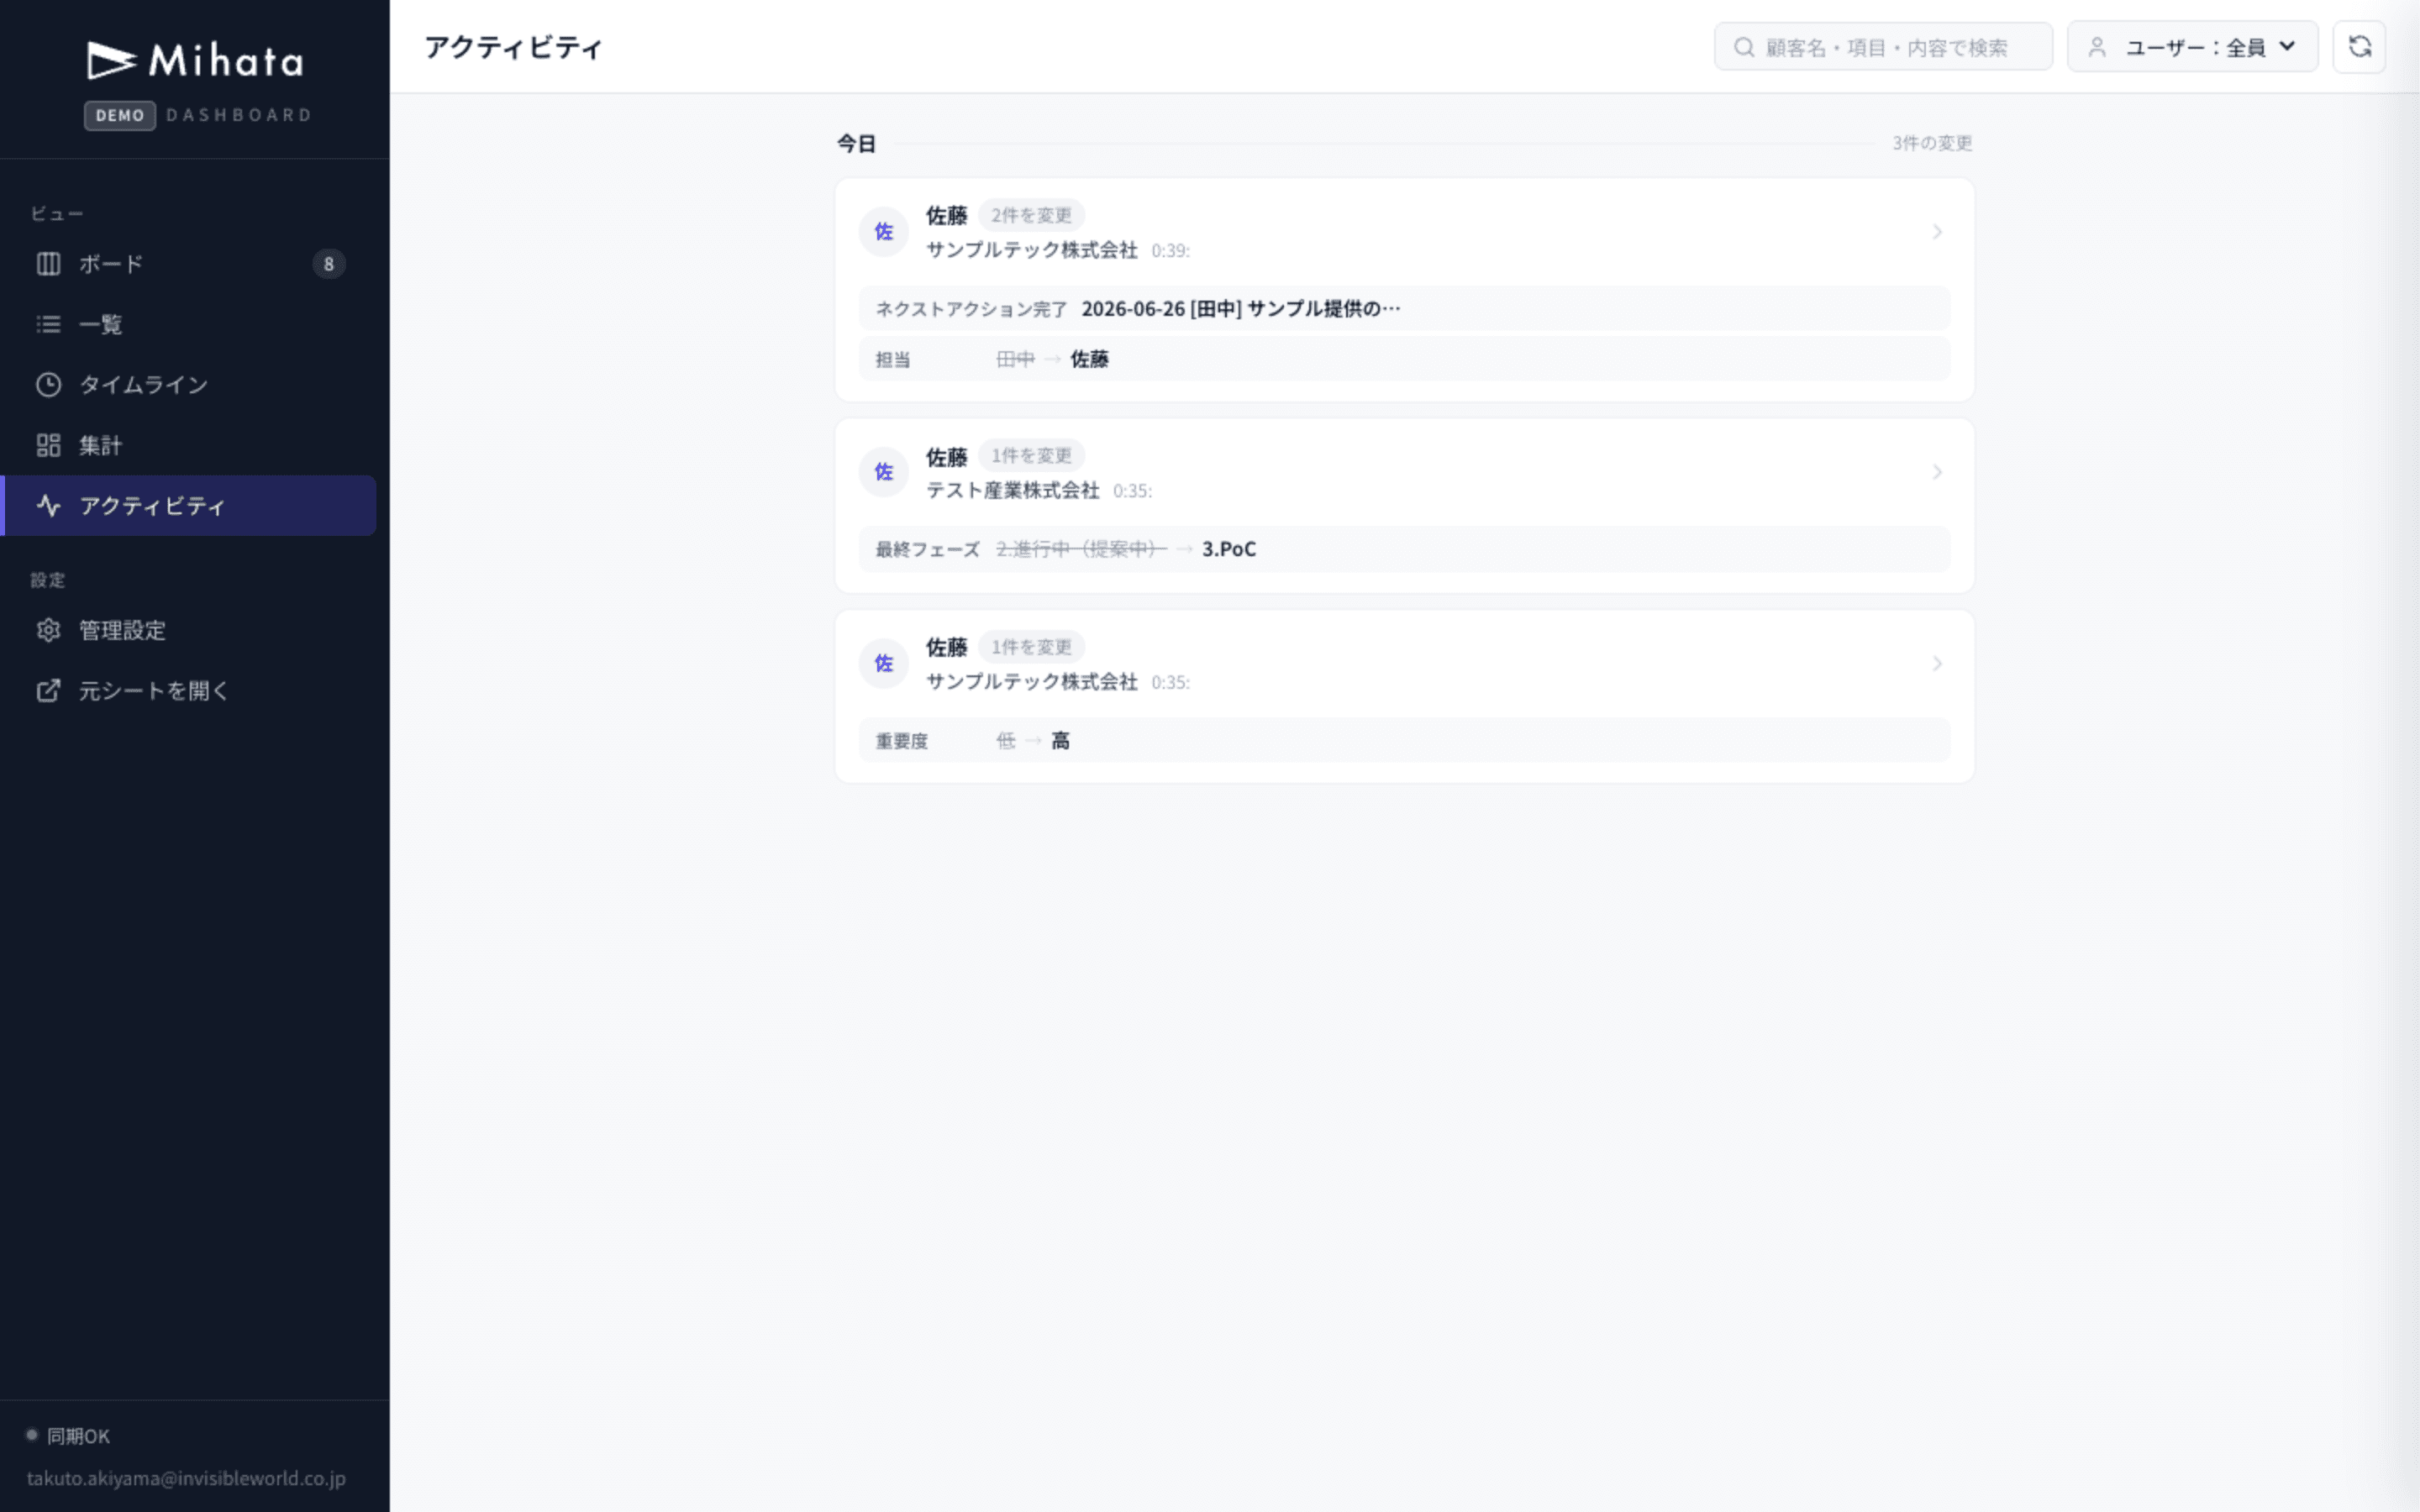This screenshot has height=1512, width=2420.
Task: Click the takuto.akiyama email address
Action: pos(186,1478)
